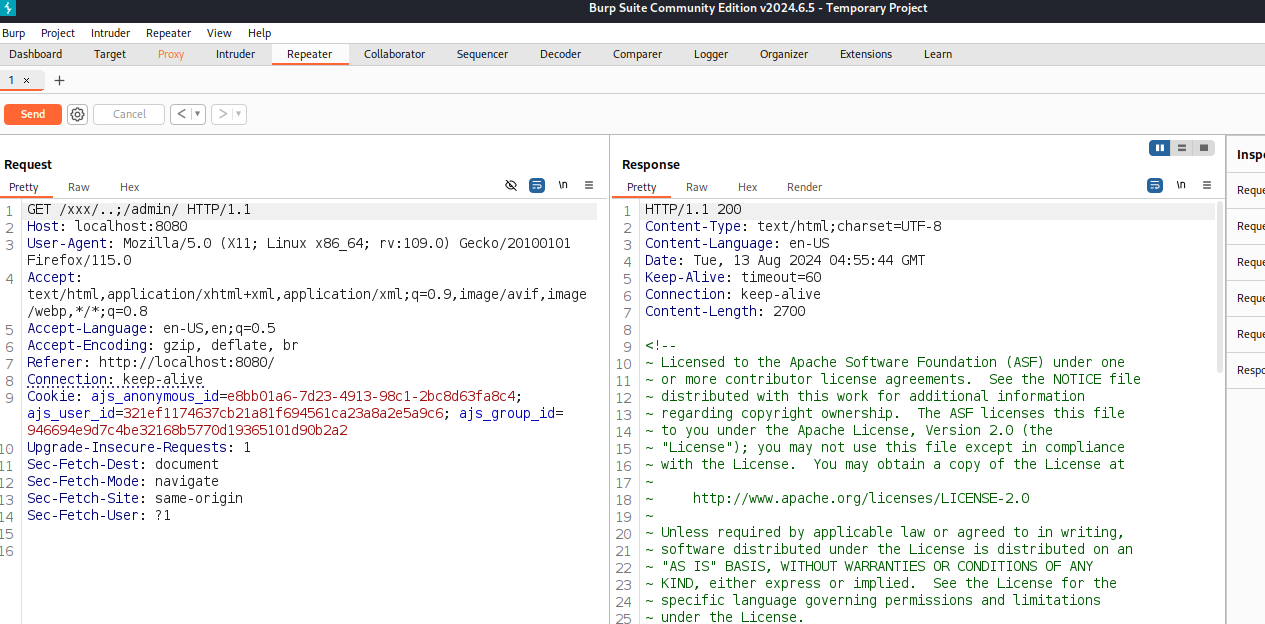Switch to the Comparer tab
The width and height of the screenshot is (1265, 624).
(x=637, y=54)
